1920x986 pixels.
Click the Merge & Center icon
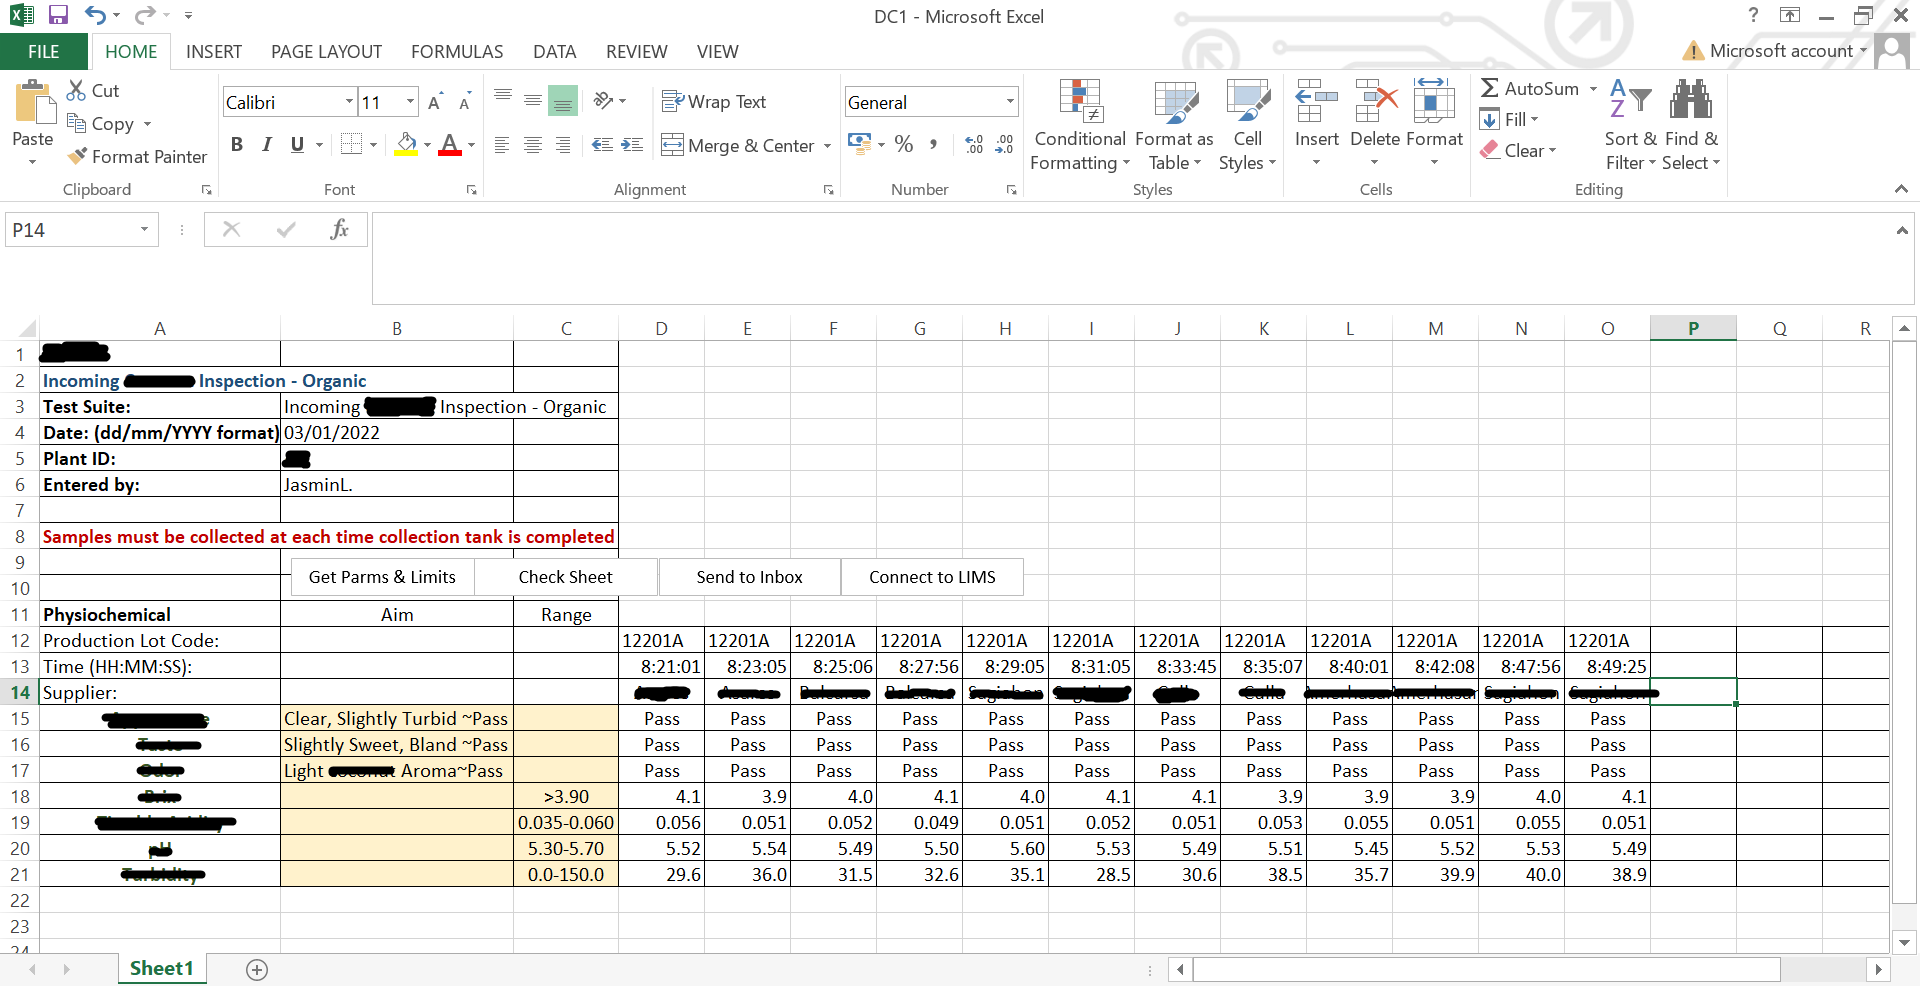click(672, 145)
